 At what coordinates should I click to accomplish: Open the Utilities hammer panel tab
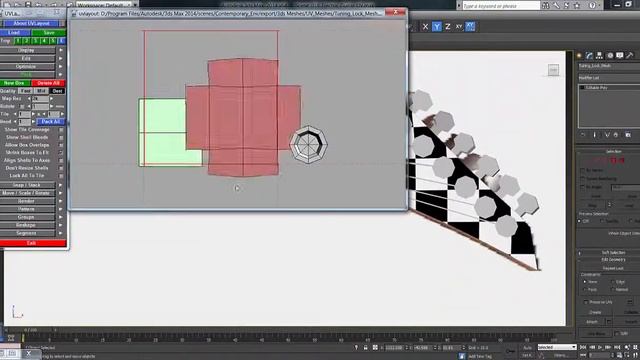(630, 56)
